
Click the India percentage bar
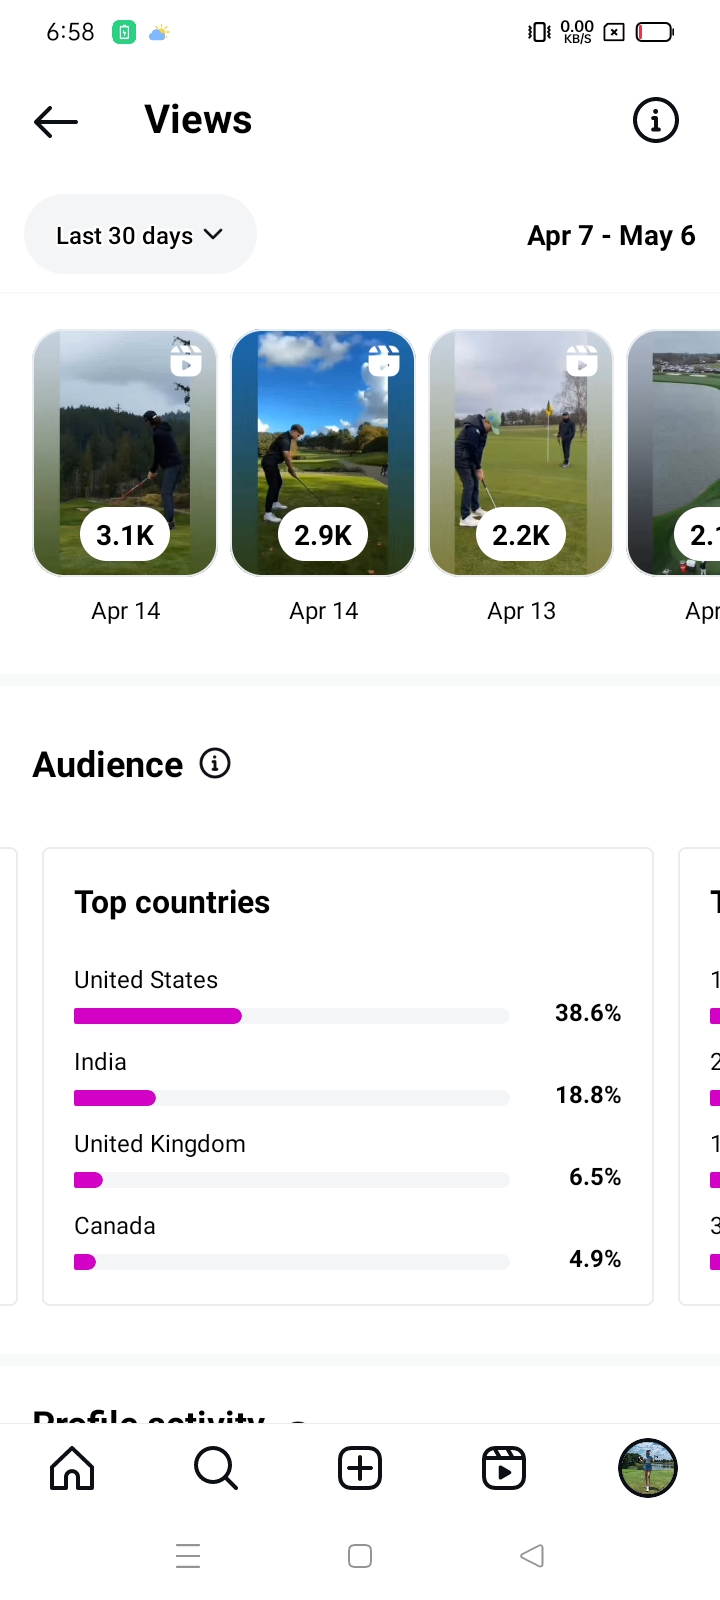291,1098
